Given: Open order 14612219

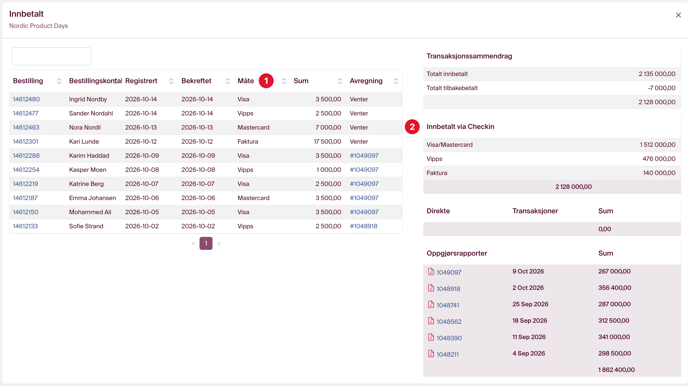Looking at the screenshot, I should [x=25, y=184].
